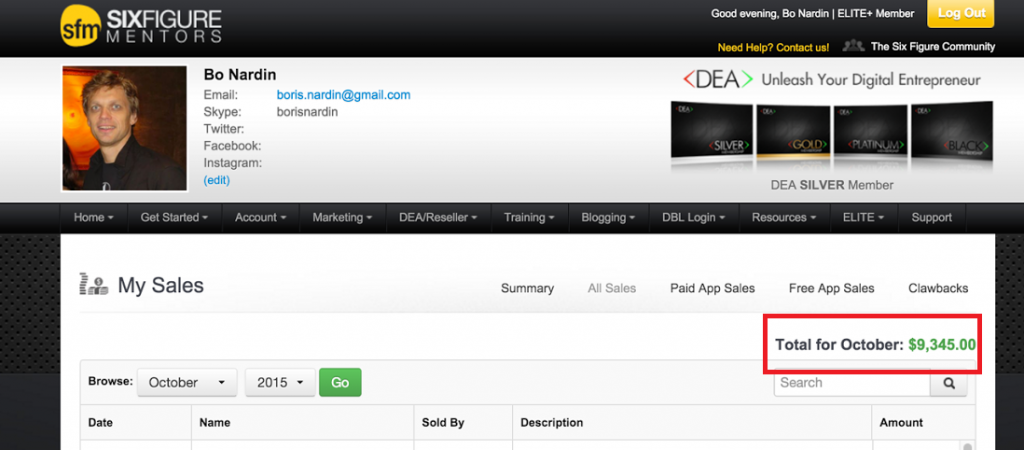
Task: Expand the Get Started menu
Action: coord(174,217)
